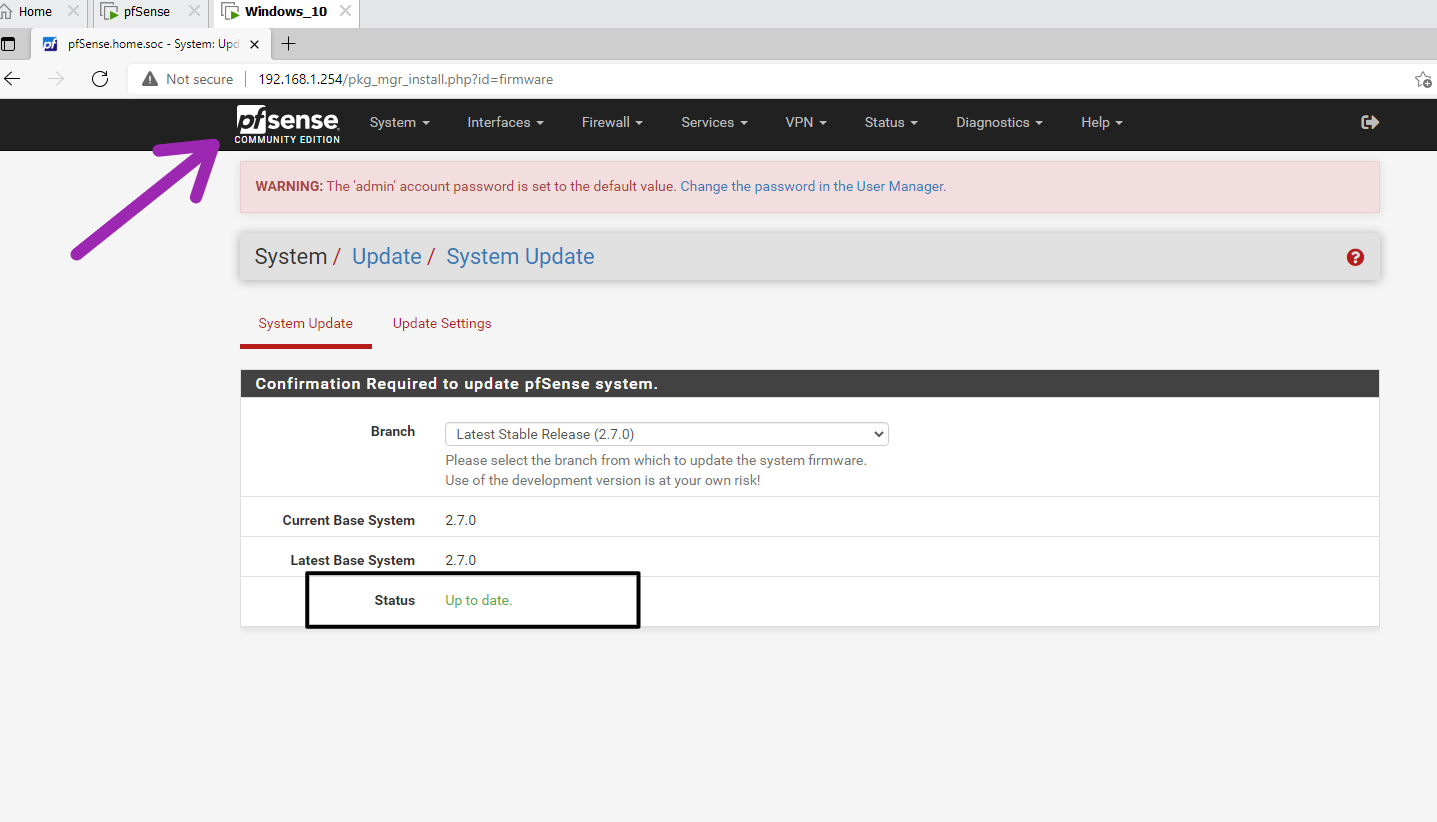Click the WARNING text in the red alert
This screenshot has width=1437, height=822.
coord(289,186)
